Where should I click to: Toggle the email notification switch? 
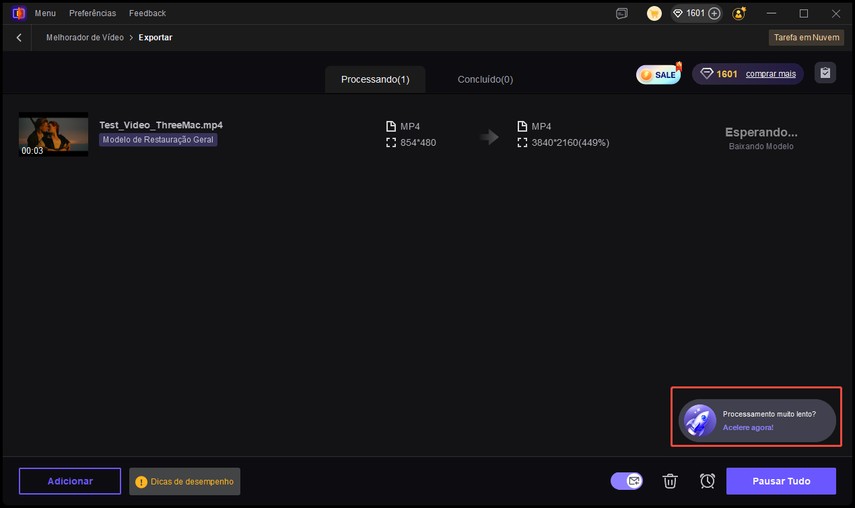(x=627, y=481)
